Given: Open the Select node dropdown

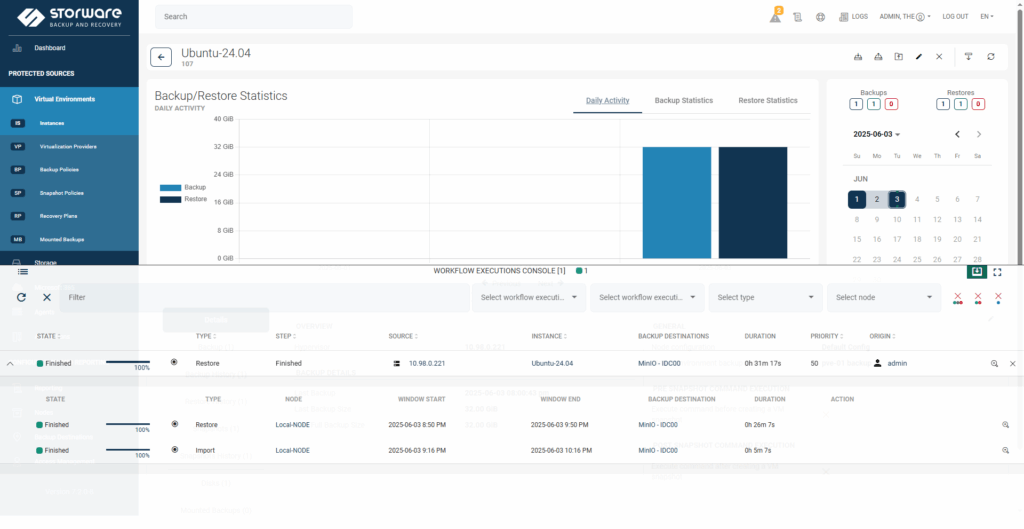Looking at the screenshot, I should pos(883,297).
